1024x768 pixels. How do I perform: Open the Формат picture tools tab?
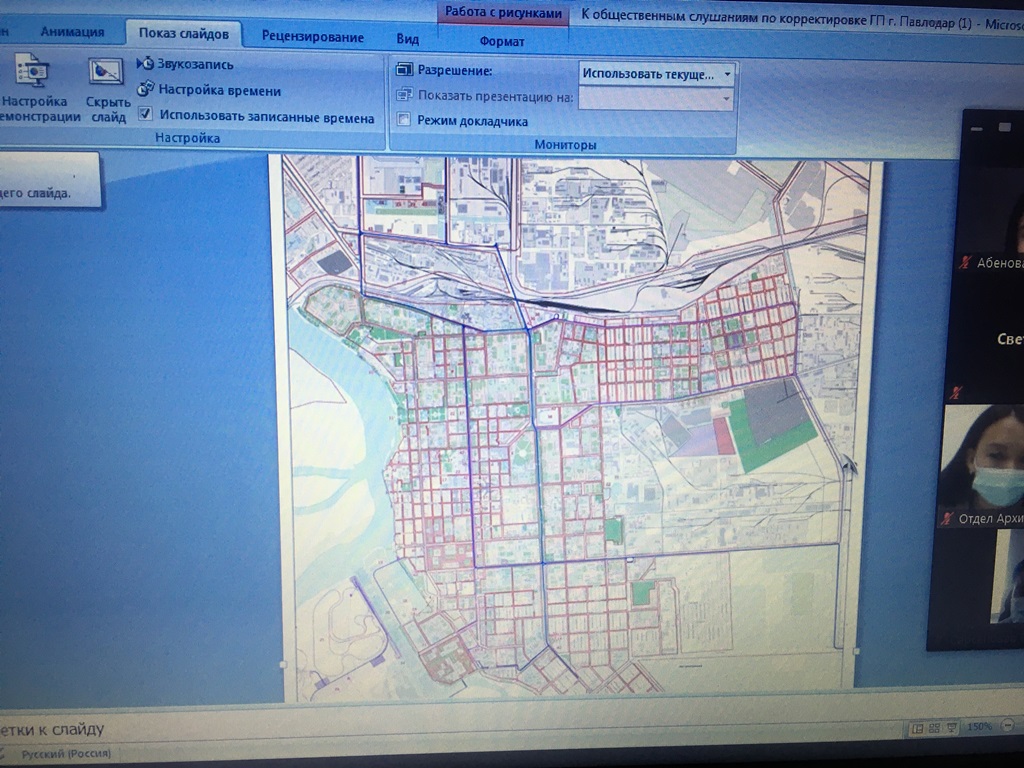pos(502,41)
